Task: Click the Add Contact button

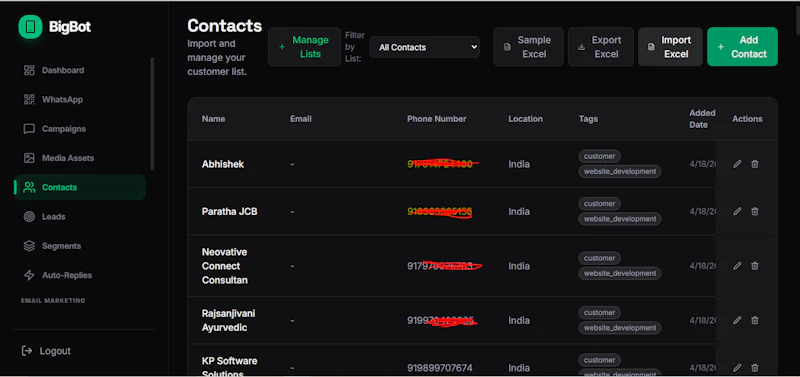Action: 742,47
